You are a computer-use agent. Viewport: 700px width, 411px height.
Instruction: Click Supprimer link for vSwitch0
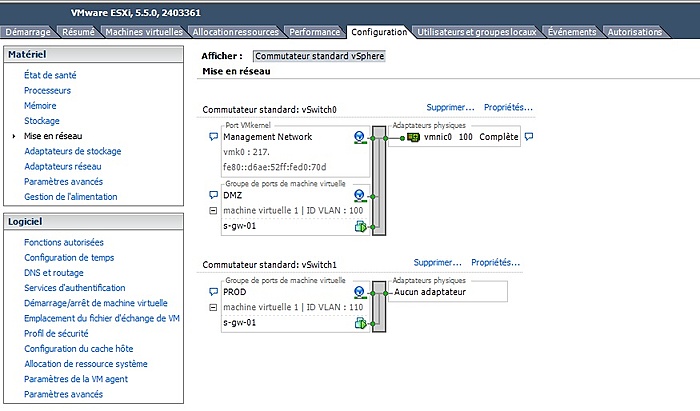tap(450, 107)
